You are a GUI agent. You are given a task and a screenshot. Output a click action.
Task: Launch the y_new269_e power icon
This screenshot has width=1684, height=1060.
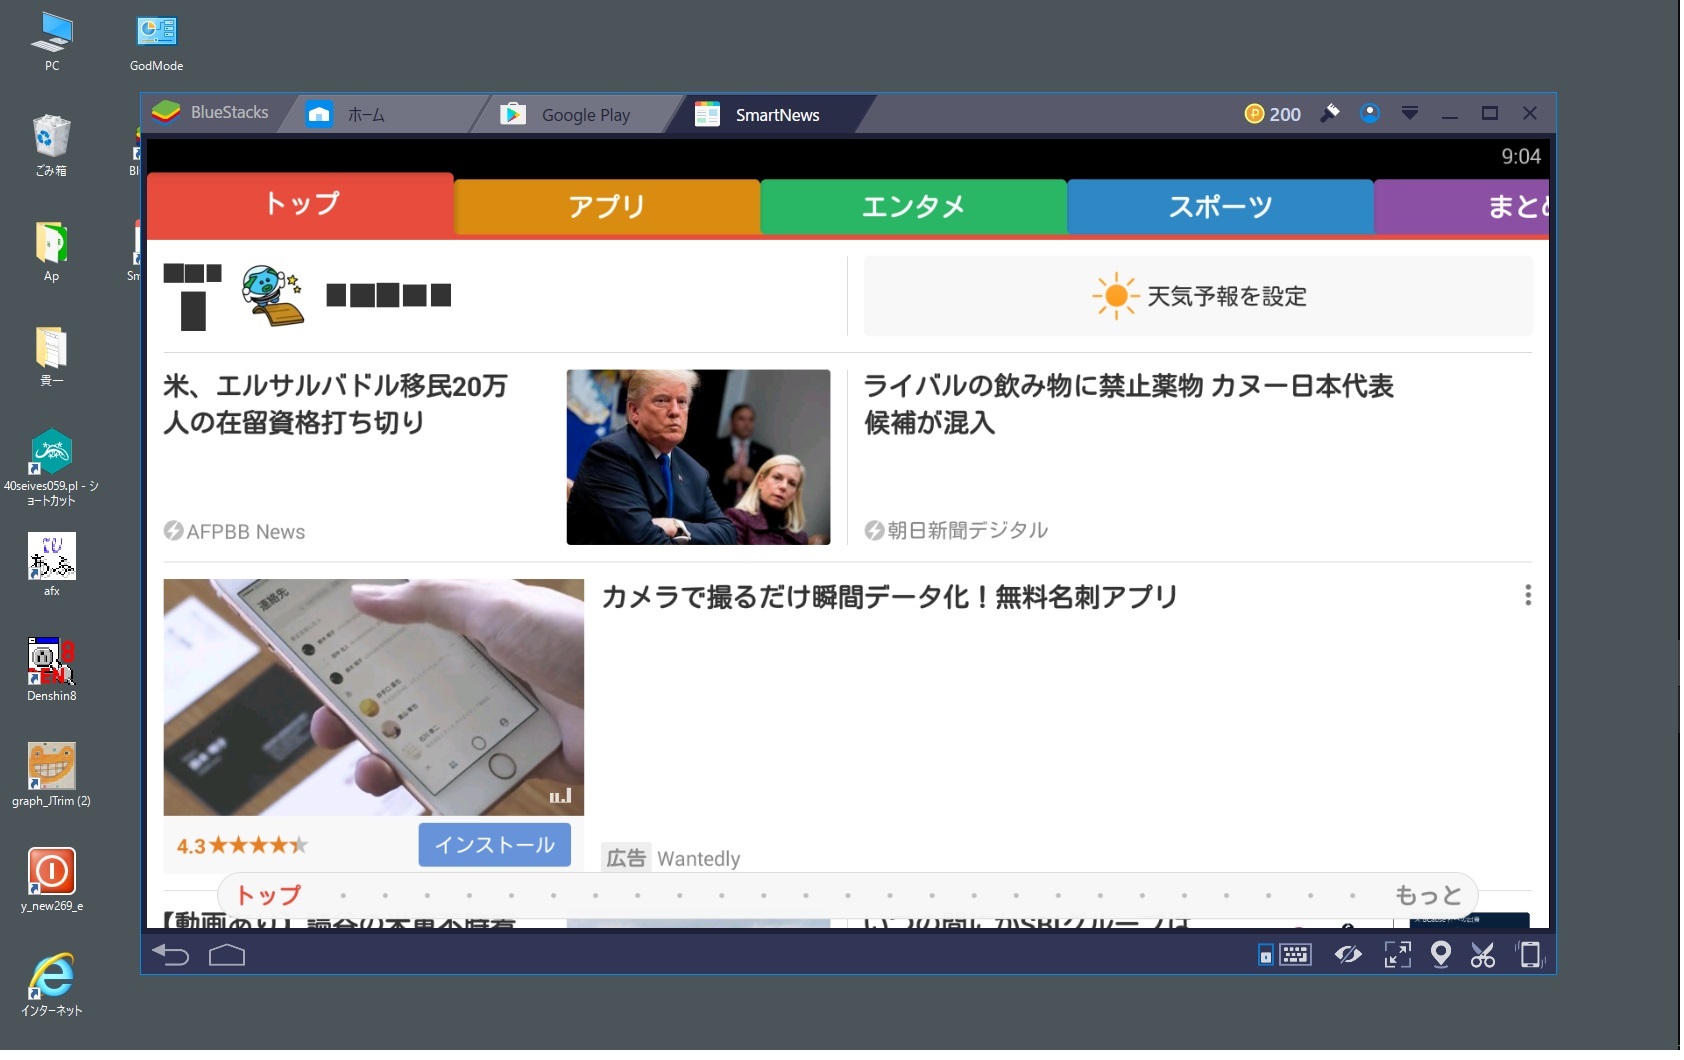[52, 880]
